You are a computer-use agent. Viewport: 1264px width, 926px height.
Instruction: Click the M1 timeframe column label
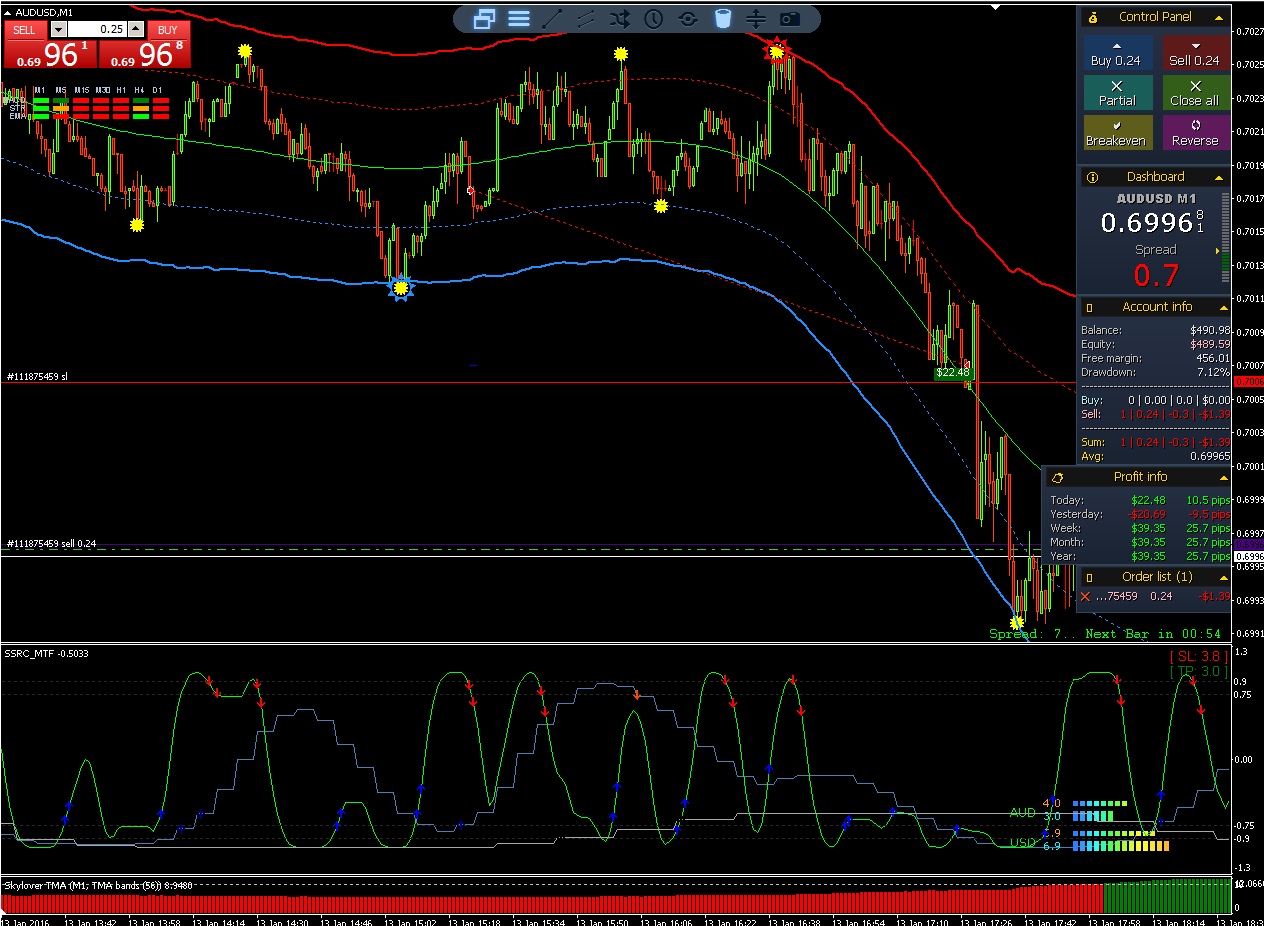pyautogui.click(x=40, y=90)
